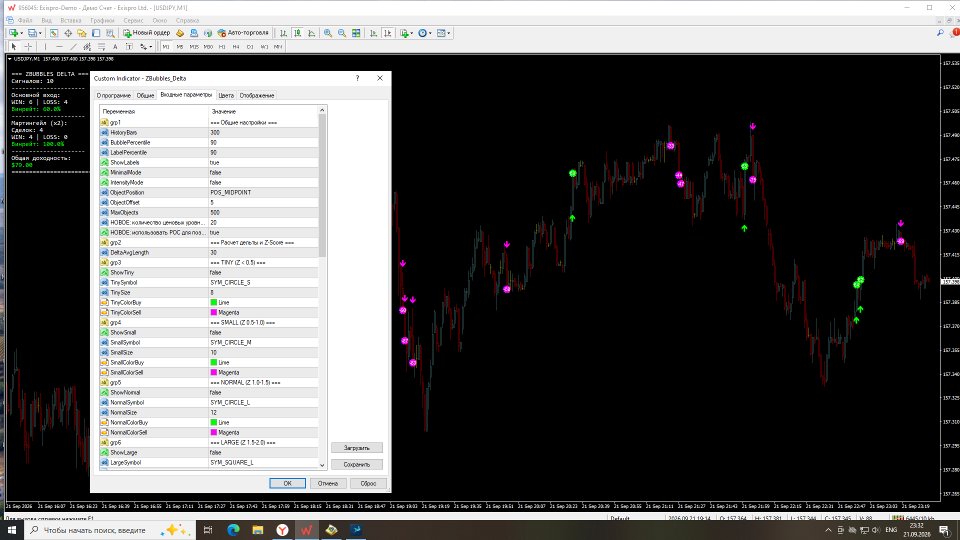Open the indicators list dropdown arrow
This screenshot has height=540, width=960.
[411, 33]
